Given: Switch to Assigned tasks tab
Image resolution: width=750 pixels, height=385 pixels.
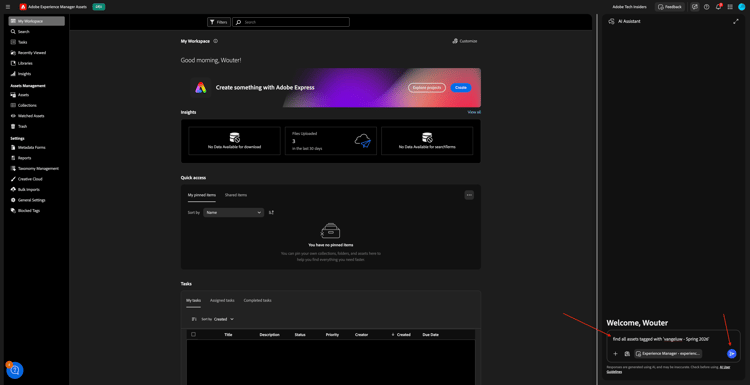Looking at the screenshot, I should [x=222, y=300].
